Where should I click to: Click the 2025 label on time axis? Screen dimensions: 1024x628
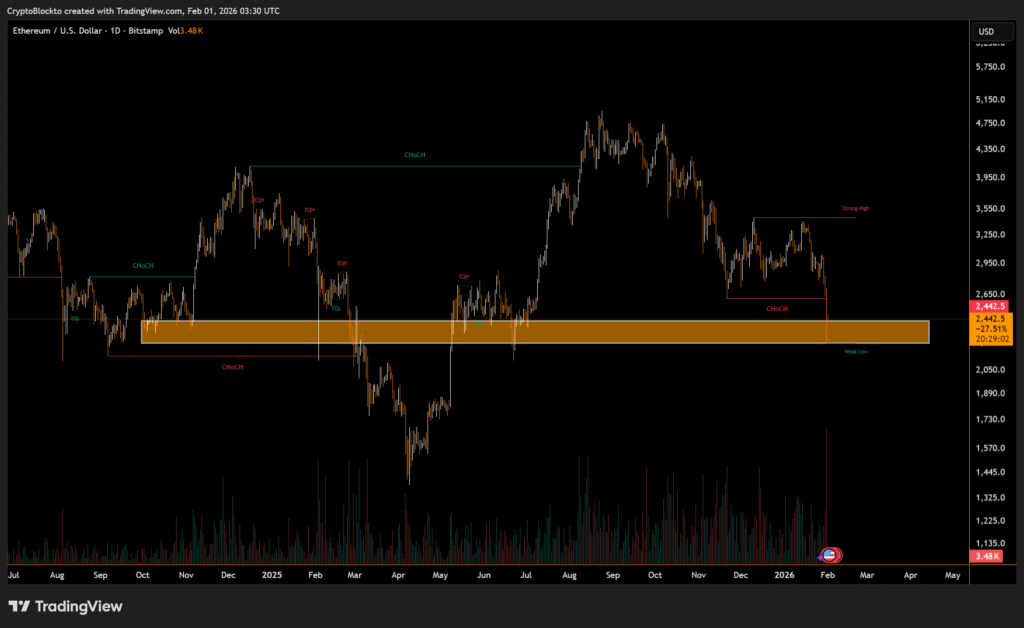point(273,576)
